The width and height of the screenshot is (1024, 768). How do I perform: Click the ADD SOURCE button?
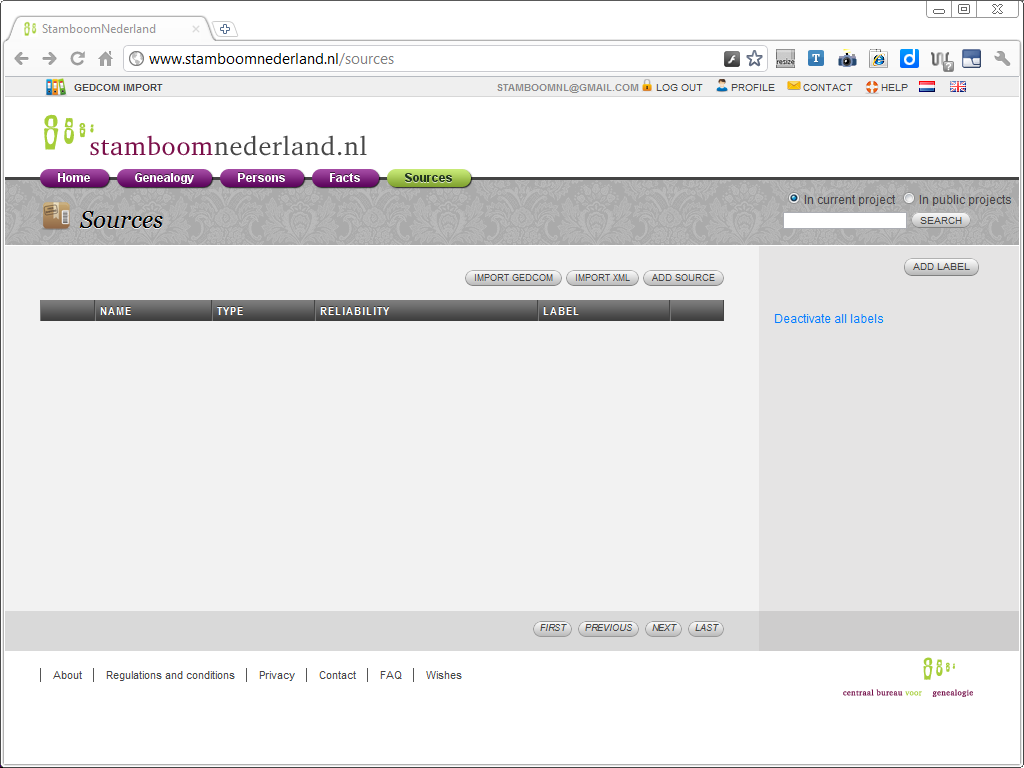pos(683,278)
